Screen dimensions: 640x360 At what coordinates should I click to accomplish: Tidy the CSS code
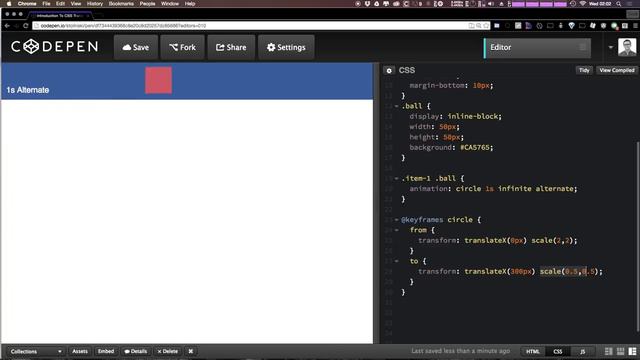pos(584,70)
